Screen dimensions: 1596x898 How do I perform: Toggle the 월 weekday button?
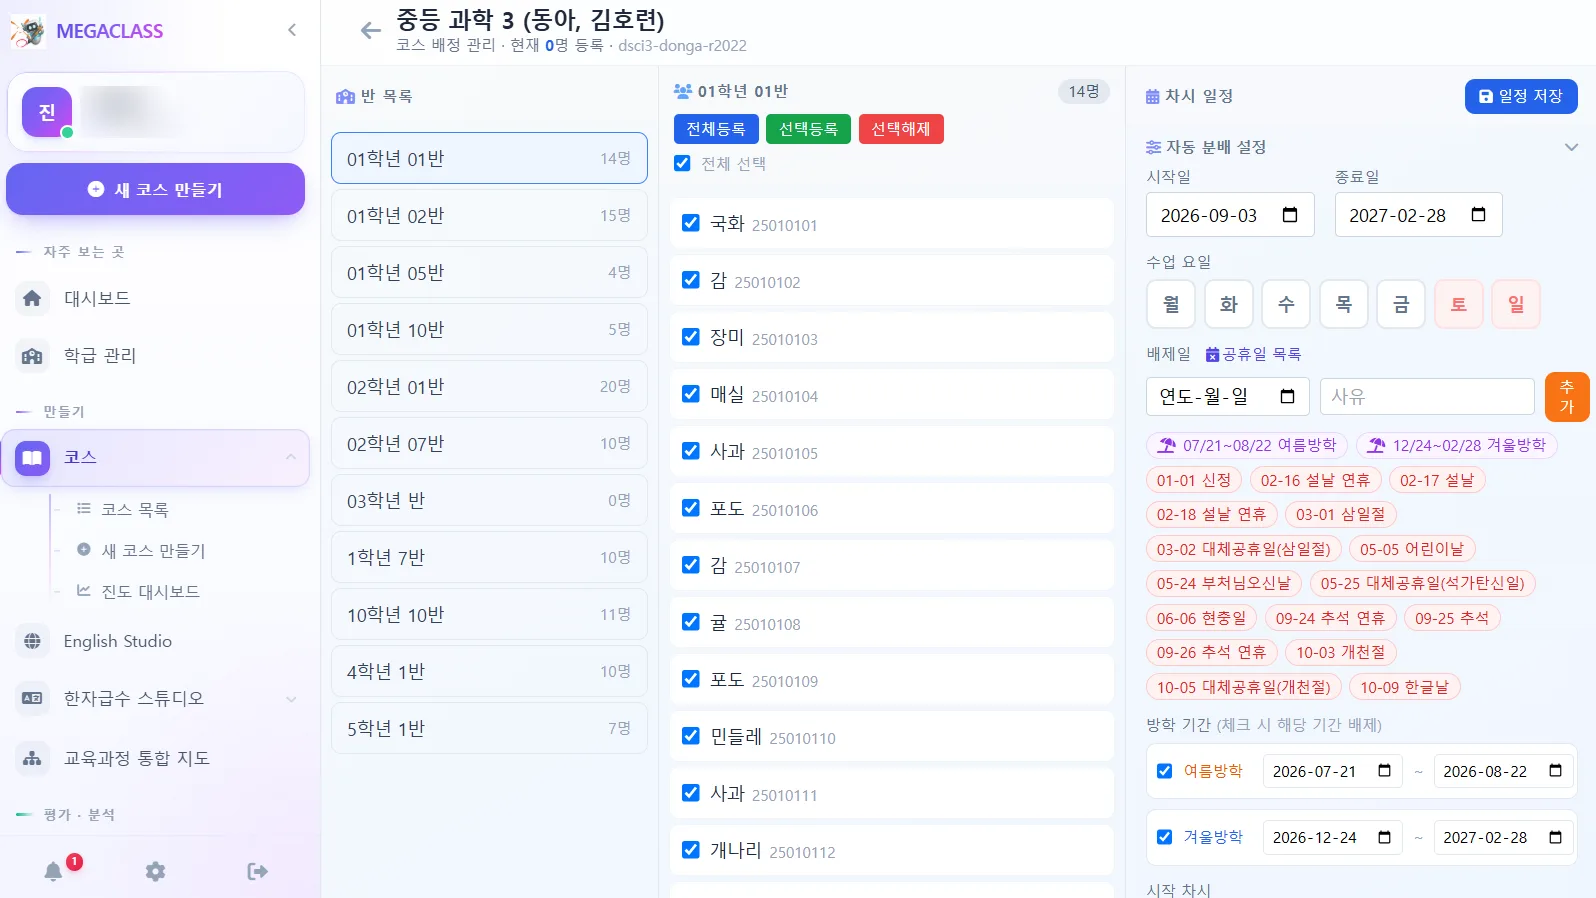pyautogui.click(x=1171, y=304)
